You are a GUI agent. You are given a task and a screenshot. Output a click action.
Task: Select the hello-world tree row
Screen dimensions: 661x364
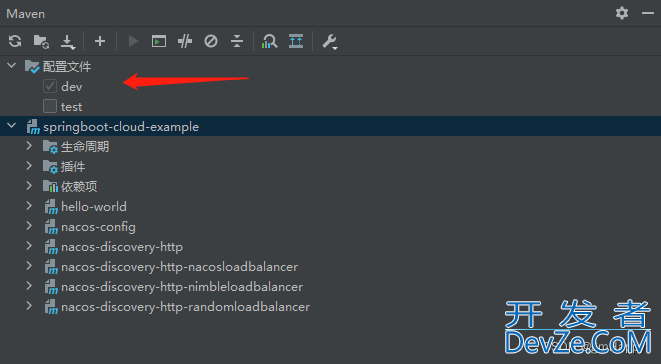click(330, 206)
